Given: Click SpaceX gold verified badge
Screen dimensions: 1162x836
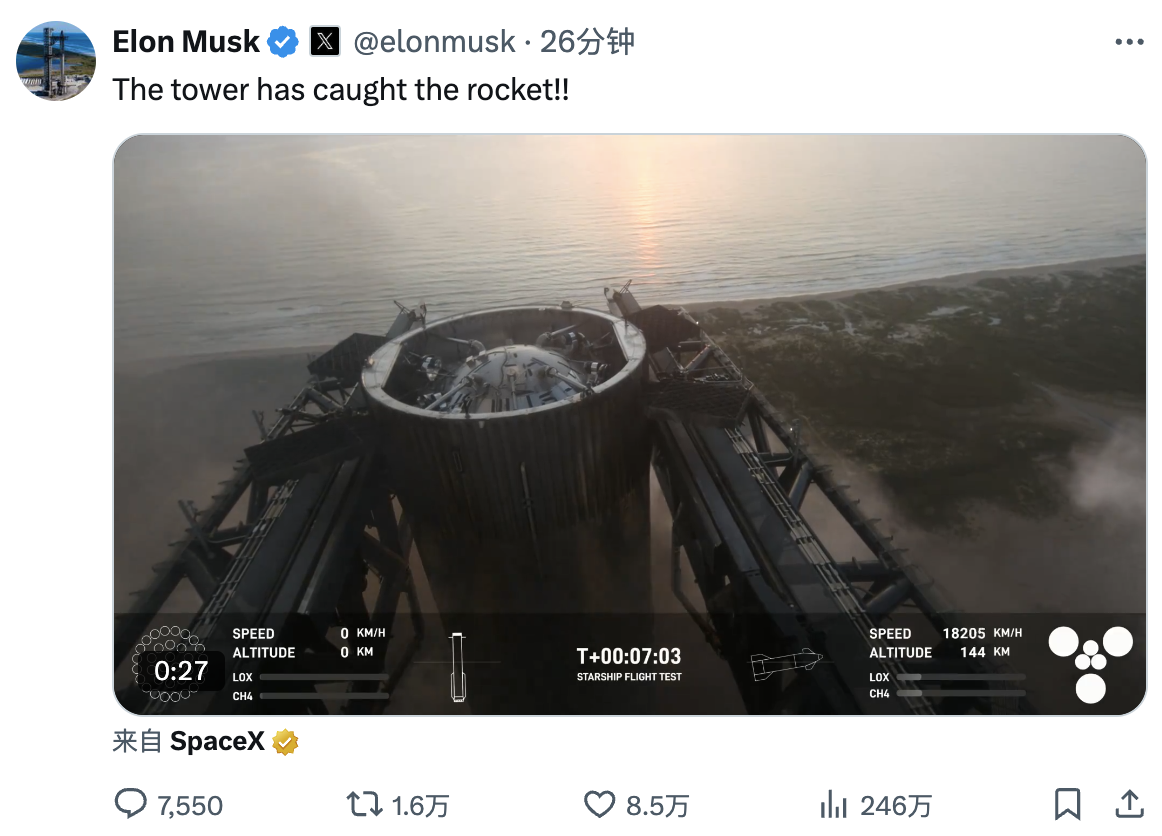Looking at the screenshot, I should (286, 742).
